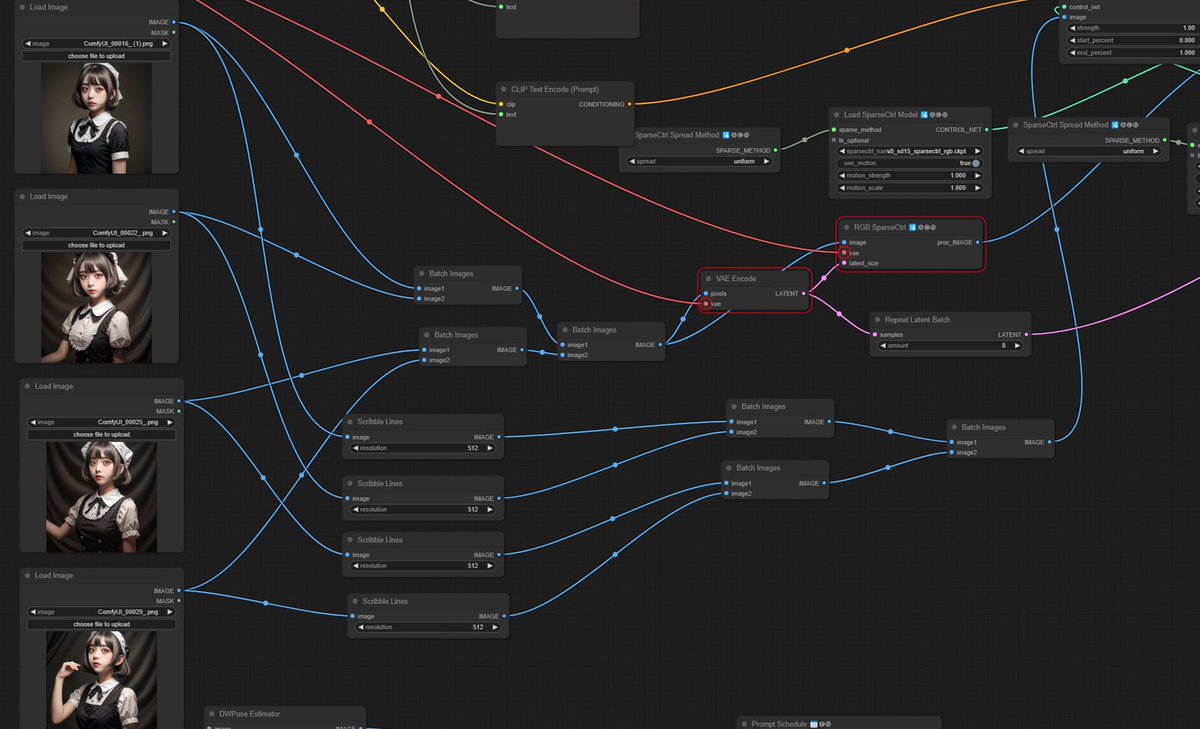The width and height of the screenshot is (1200, 729).
Task: Click the CONTROL_NET output socket on Load SparseCtrl Model
Action: pos(985,129)
